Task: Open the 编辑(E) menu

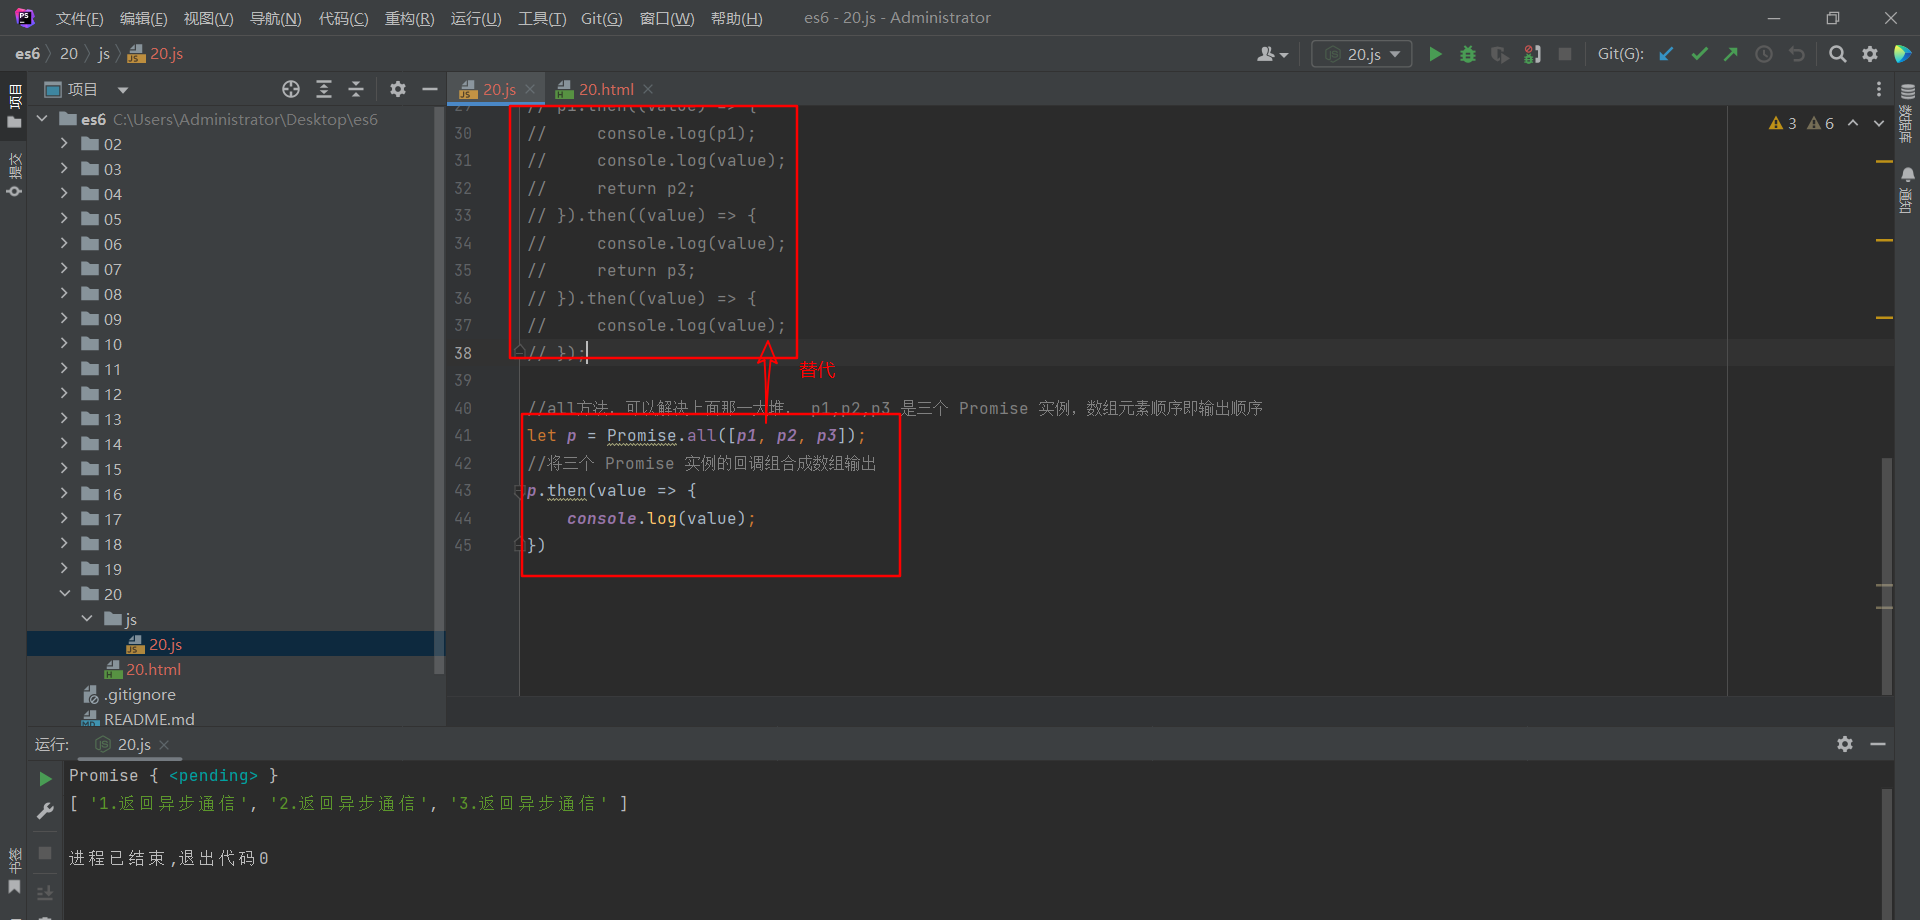Action: click(x=143, y=18)
